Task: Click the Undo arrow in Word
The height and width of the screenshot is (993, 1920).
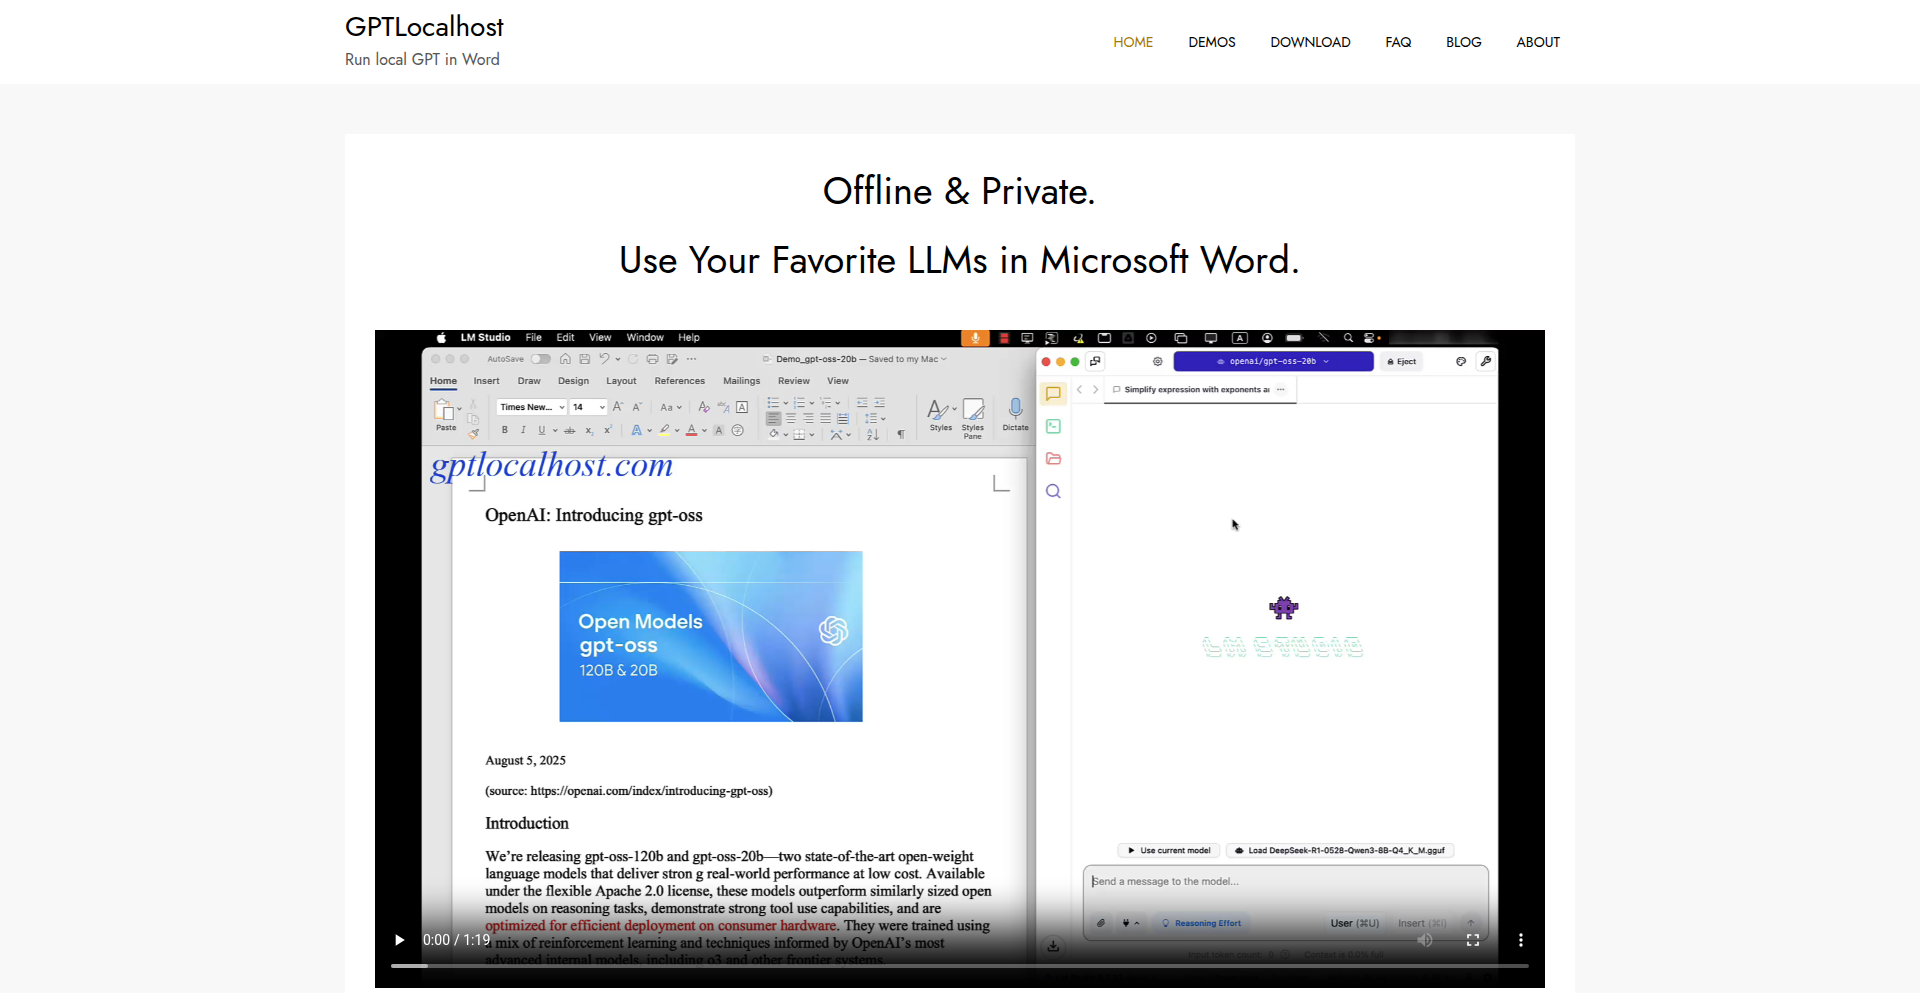Action: (x=604, y=359)
